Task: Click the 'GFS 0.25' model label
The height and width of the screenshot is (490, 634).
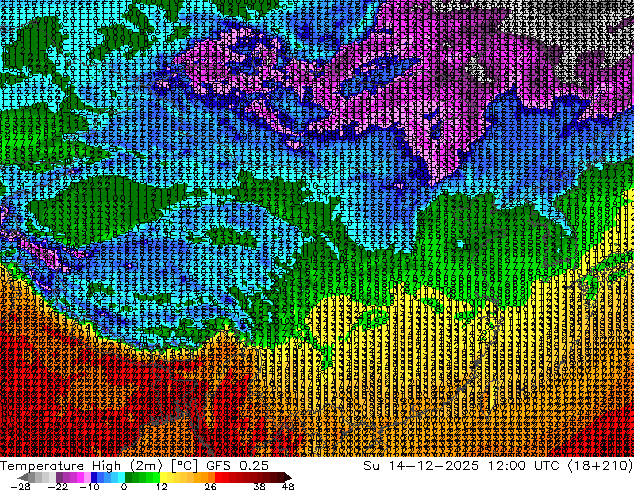Action: (237, 466)
